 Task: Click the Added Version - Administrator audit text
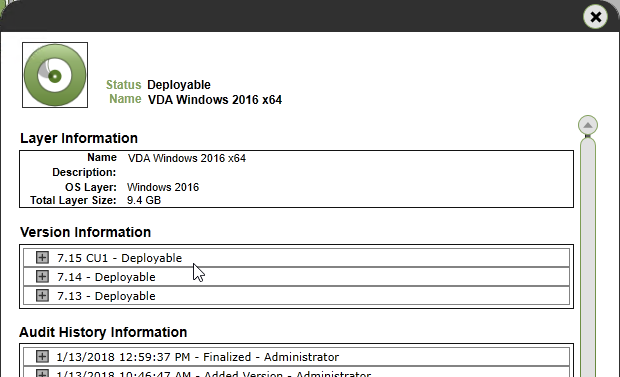coord(287,373)
